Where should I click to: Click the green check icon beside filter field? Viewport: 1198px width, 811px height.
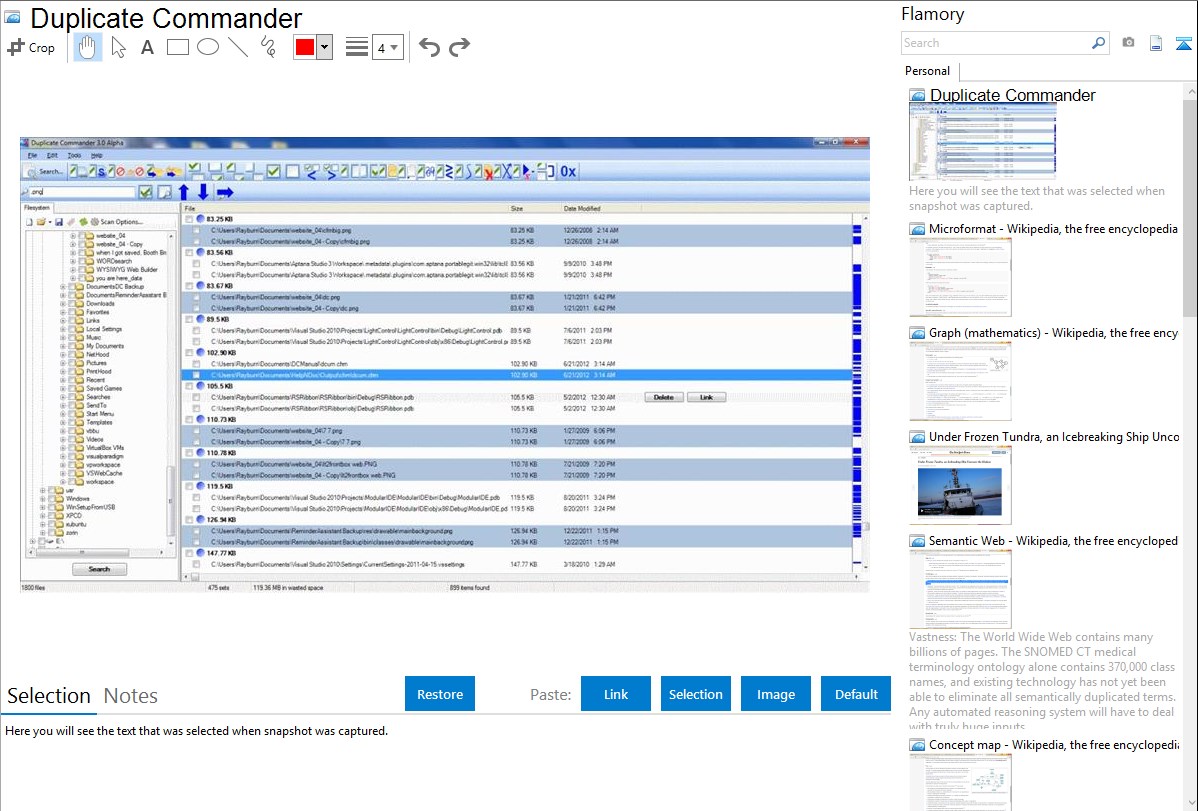[x=145, y=193]
